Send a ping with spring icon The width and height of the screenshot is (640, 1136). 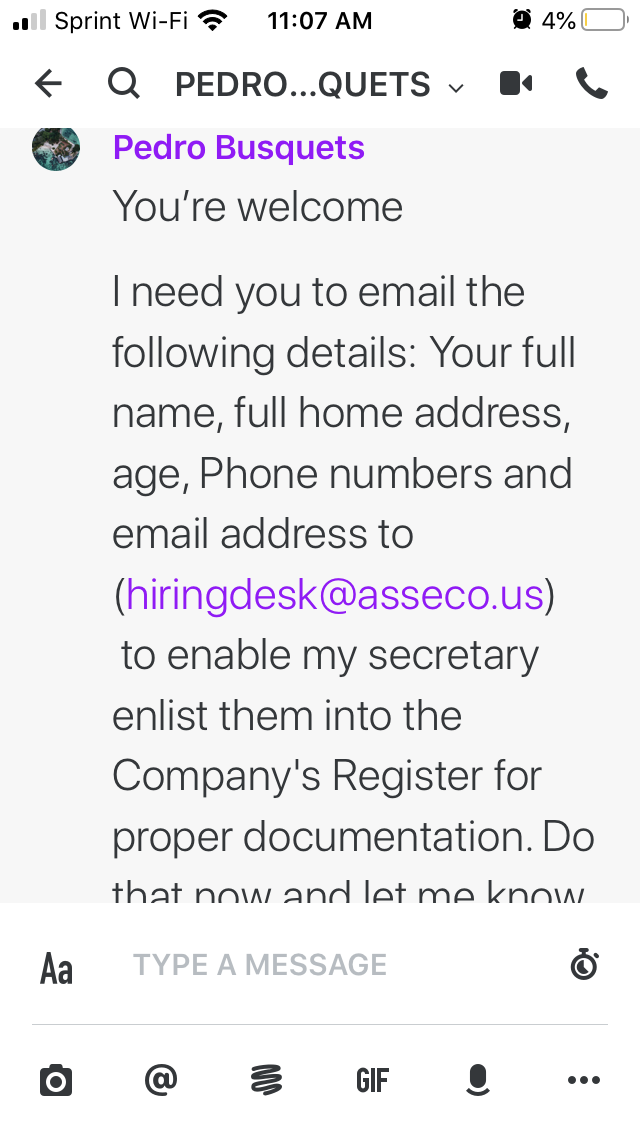267,1080
